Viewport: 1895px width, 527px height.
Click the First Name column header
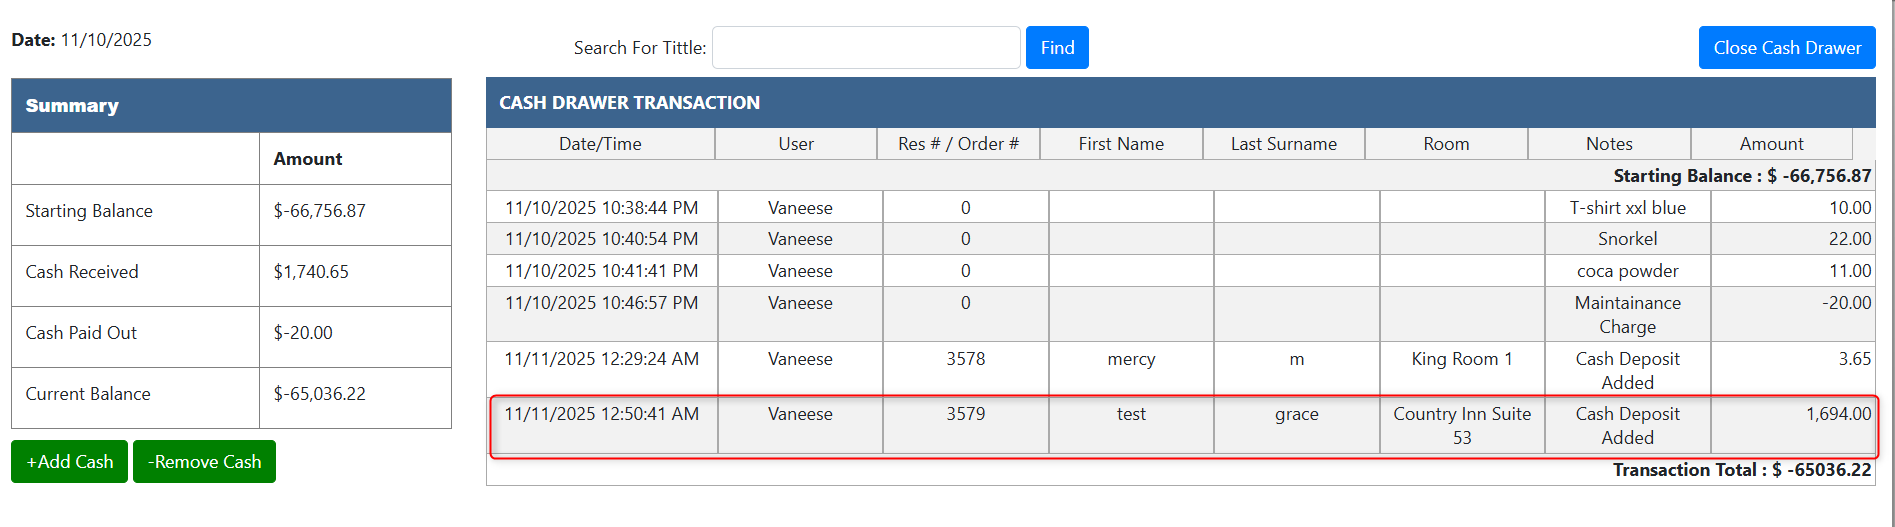(1121, 144)
